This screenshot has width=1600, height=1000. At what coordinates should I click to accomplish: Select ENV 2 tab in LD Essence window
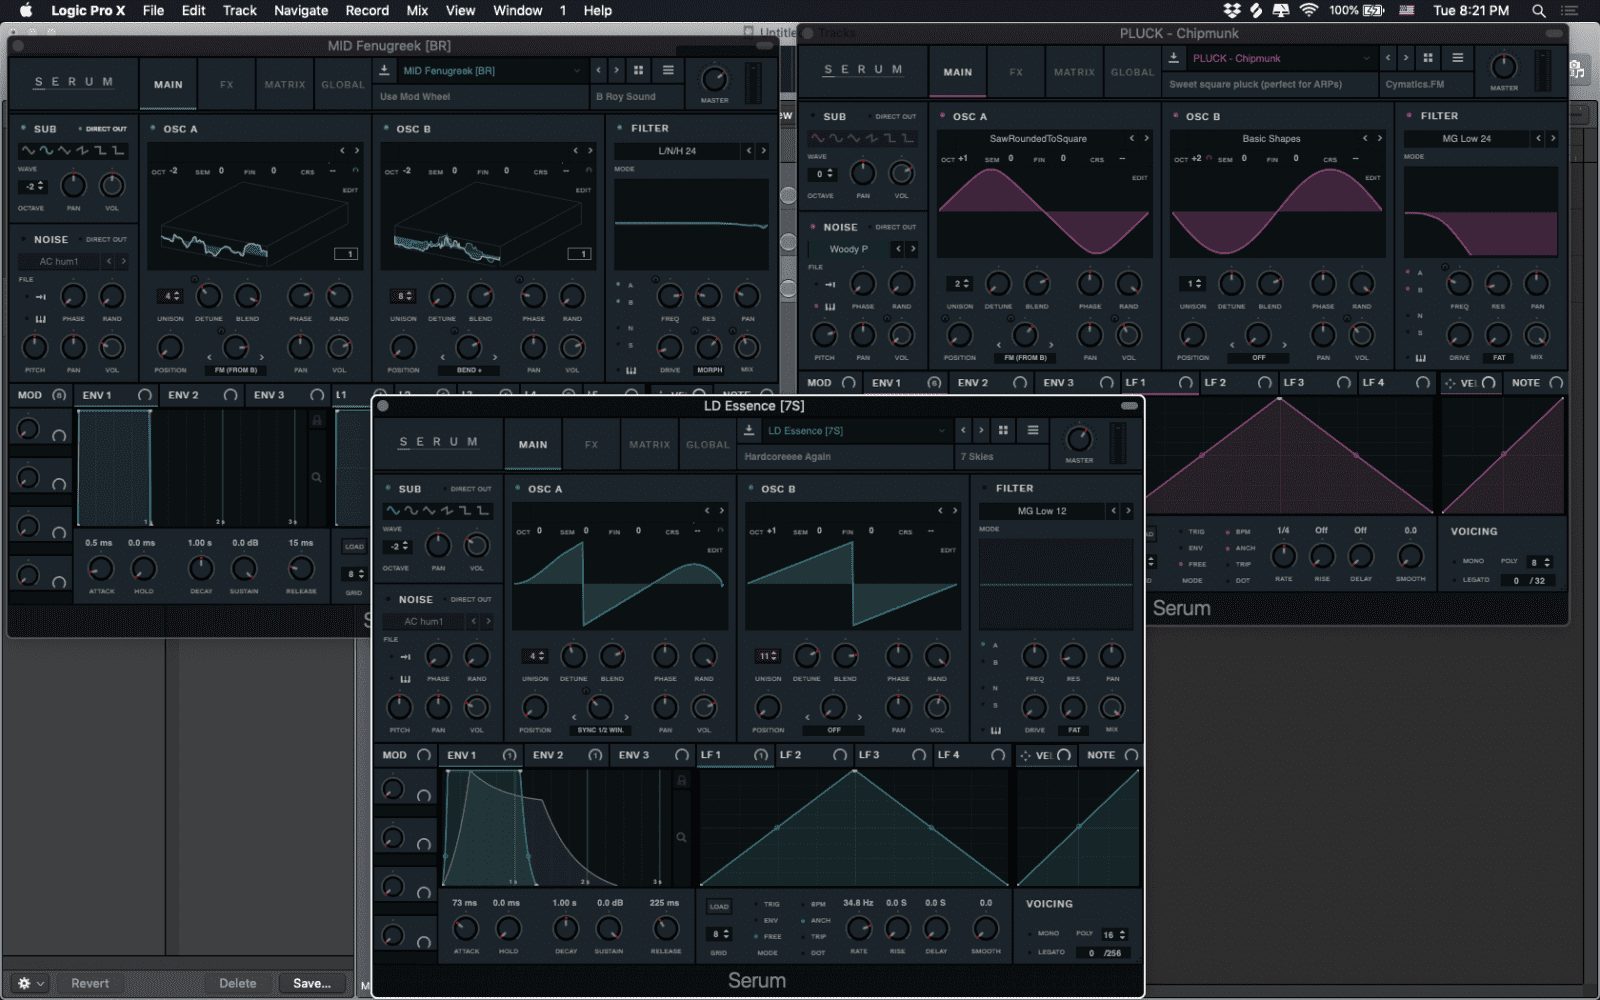click(565, 755)
